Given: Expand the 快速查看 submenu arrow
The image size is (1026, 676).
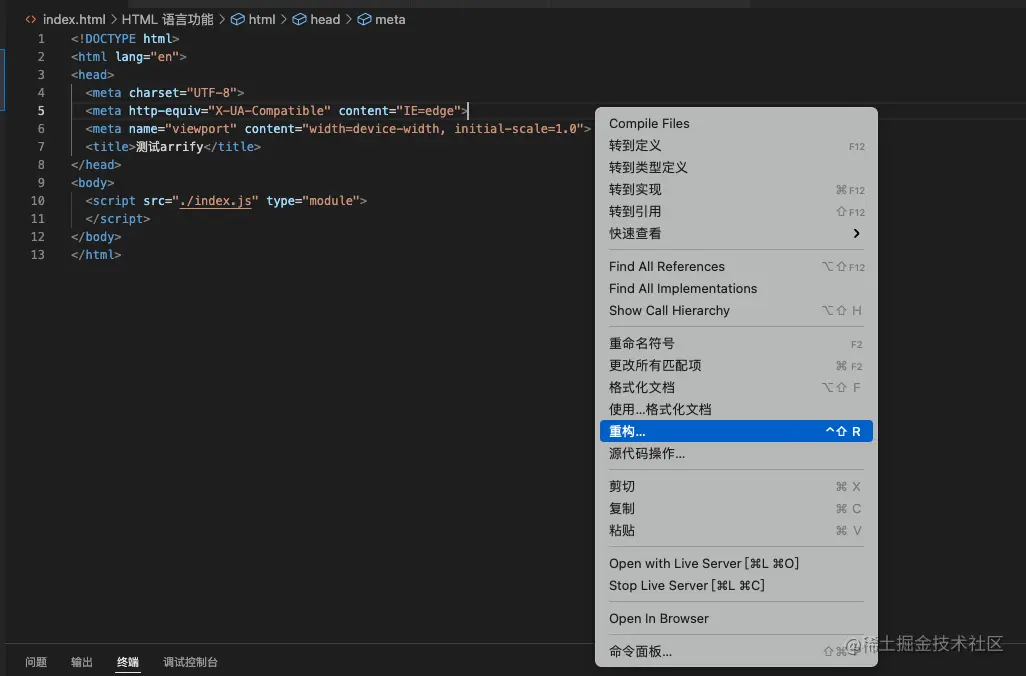Looking at the screenshot, I should pyautogui.click(x=856, y=234).
